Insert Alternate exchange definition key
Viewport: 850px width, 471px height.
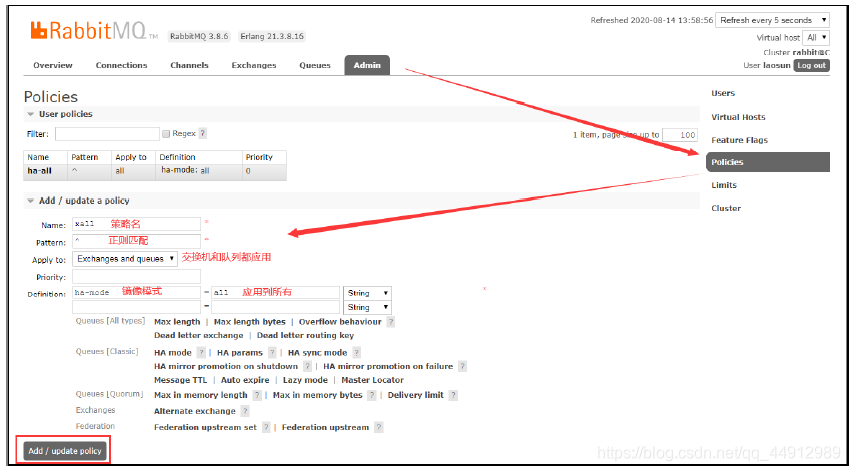pyautogui.click(x=195, y=411)
